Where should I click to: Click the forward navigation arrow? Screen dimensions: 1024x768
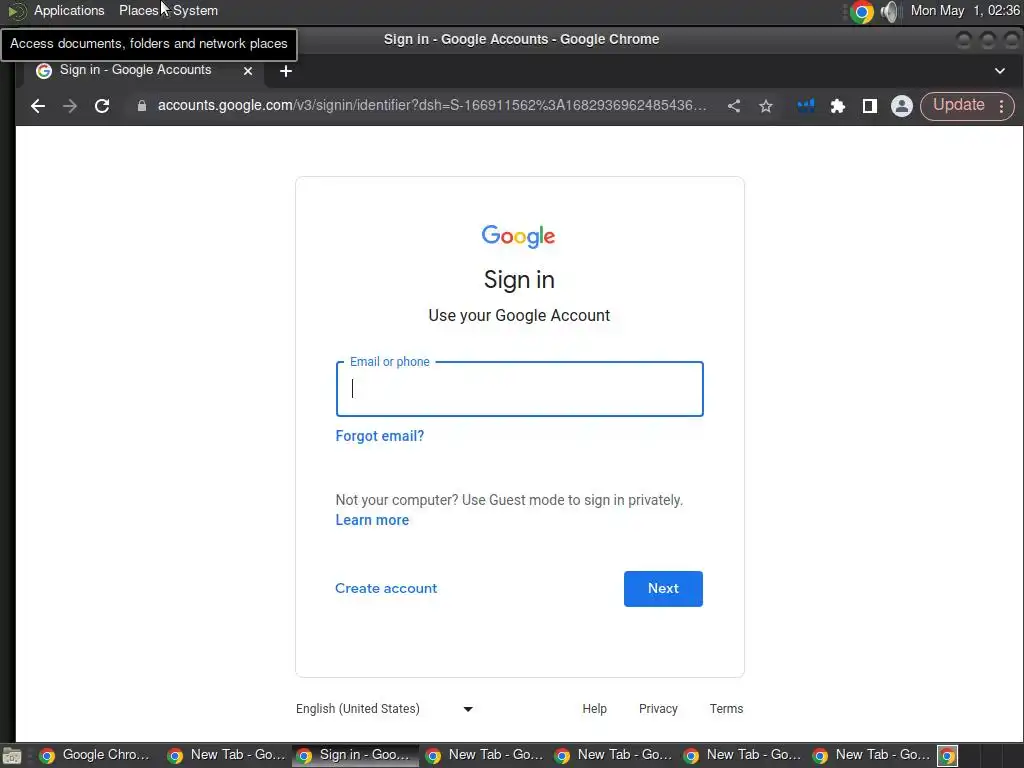70,106
